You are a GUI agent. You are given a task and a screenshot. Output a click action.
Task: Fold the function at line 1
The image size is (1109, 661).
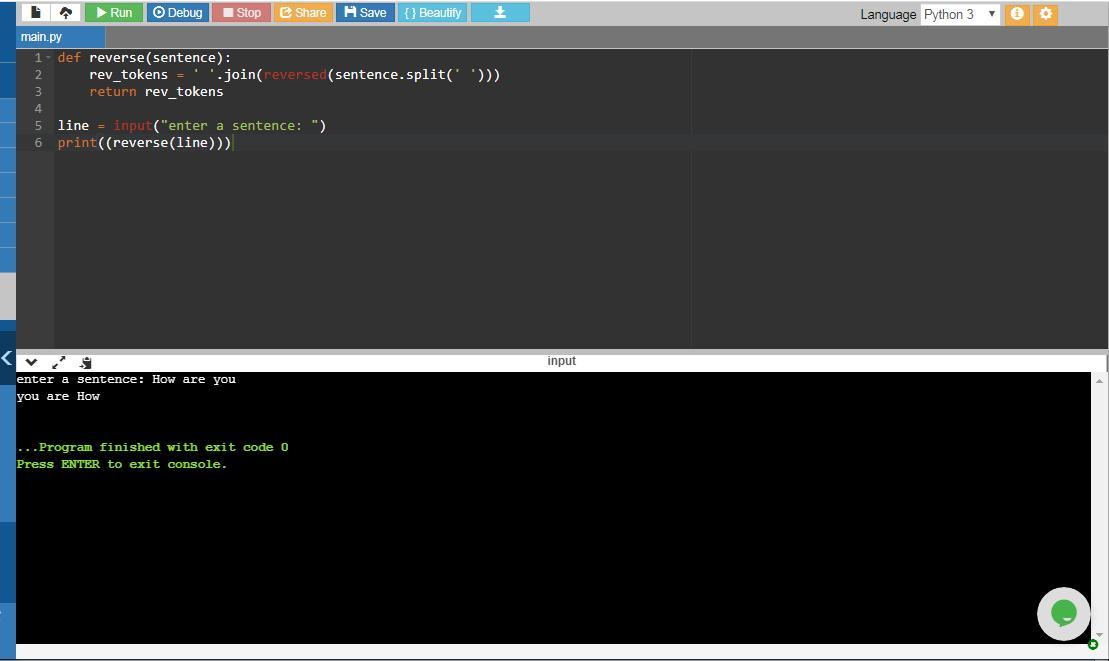point(48,58)
